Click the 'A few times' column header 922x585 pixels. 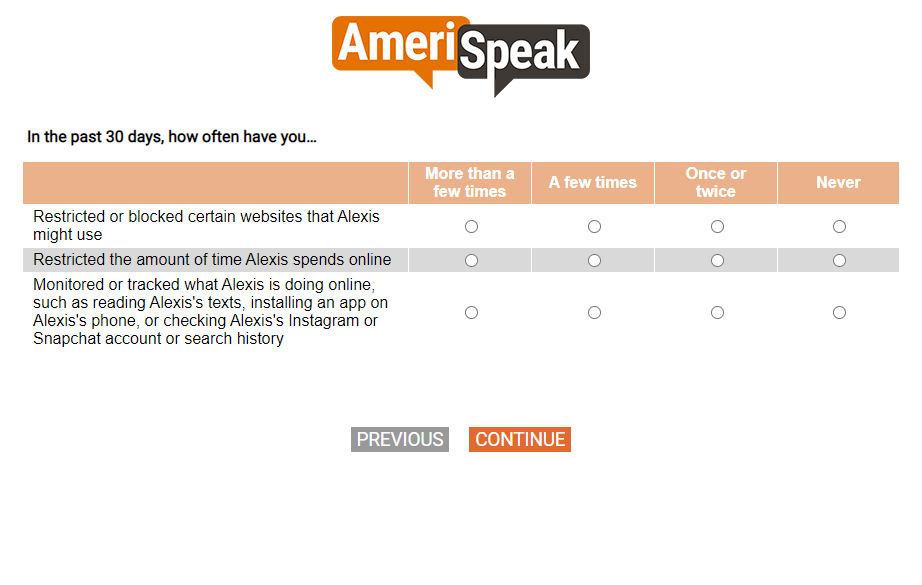pyautogui.click(x=592, y=183)
